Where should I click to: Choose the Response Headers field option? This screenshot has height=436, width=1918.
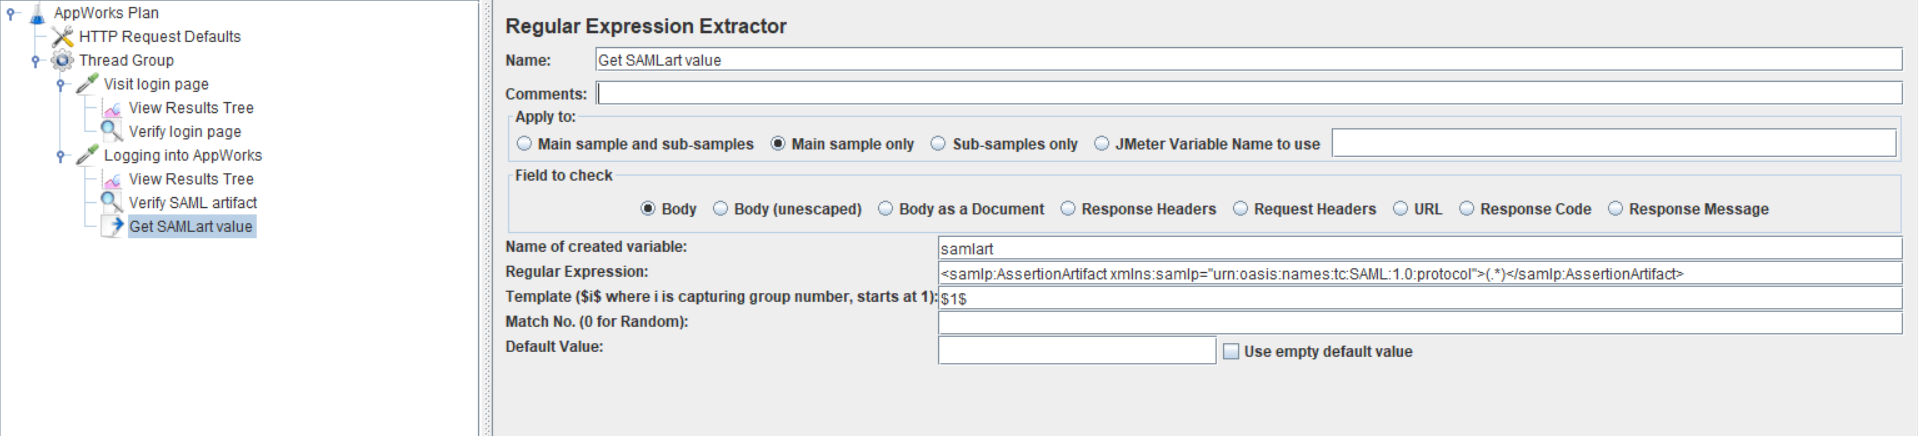point(1068,209)
